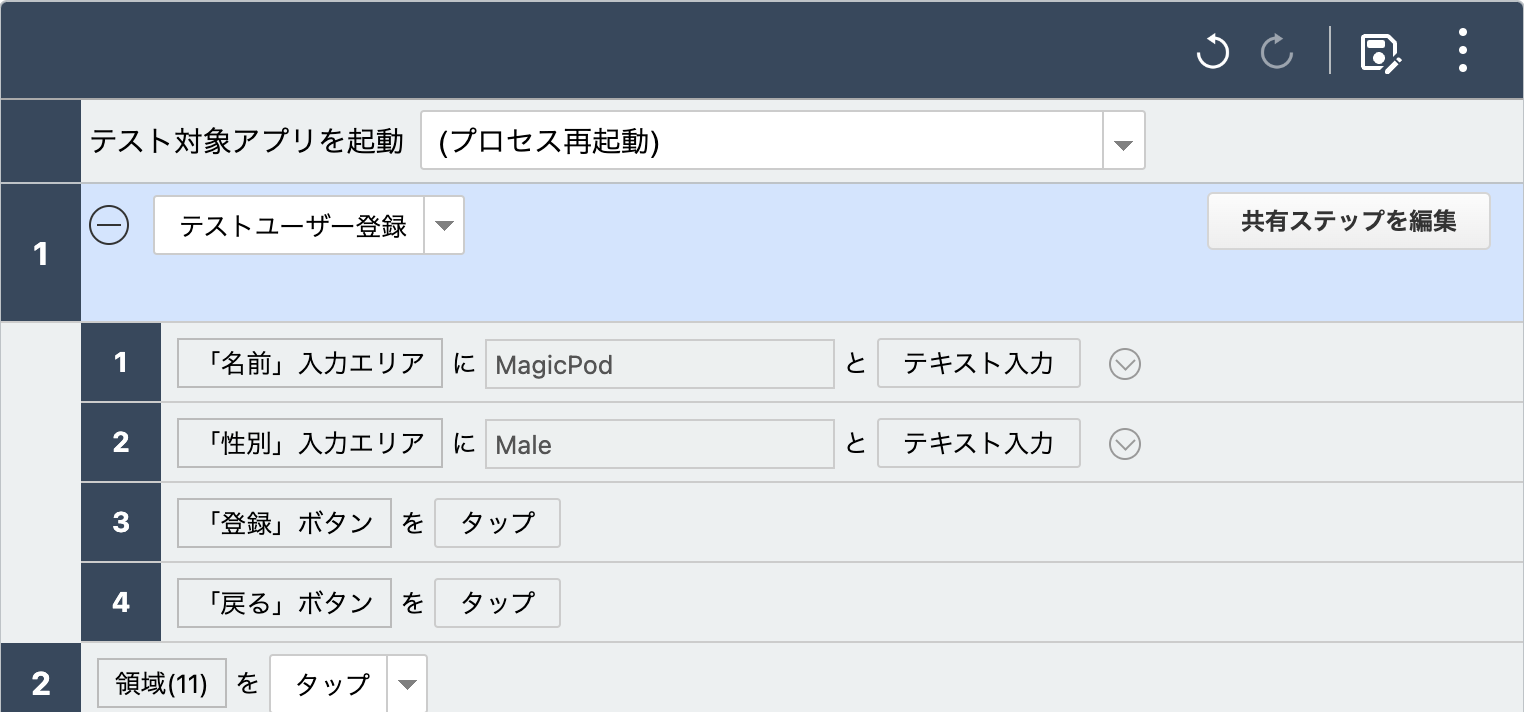Click the undo icon in the toolbar
Image resolution: width=1524 pixels, height=712 pixels.
pyautogui.click(x=1212, y=50)
